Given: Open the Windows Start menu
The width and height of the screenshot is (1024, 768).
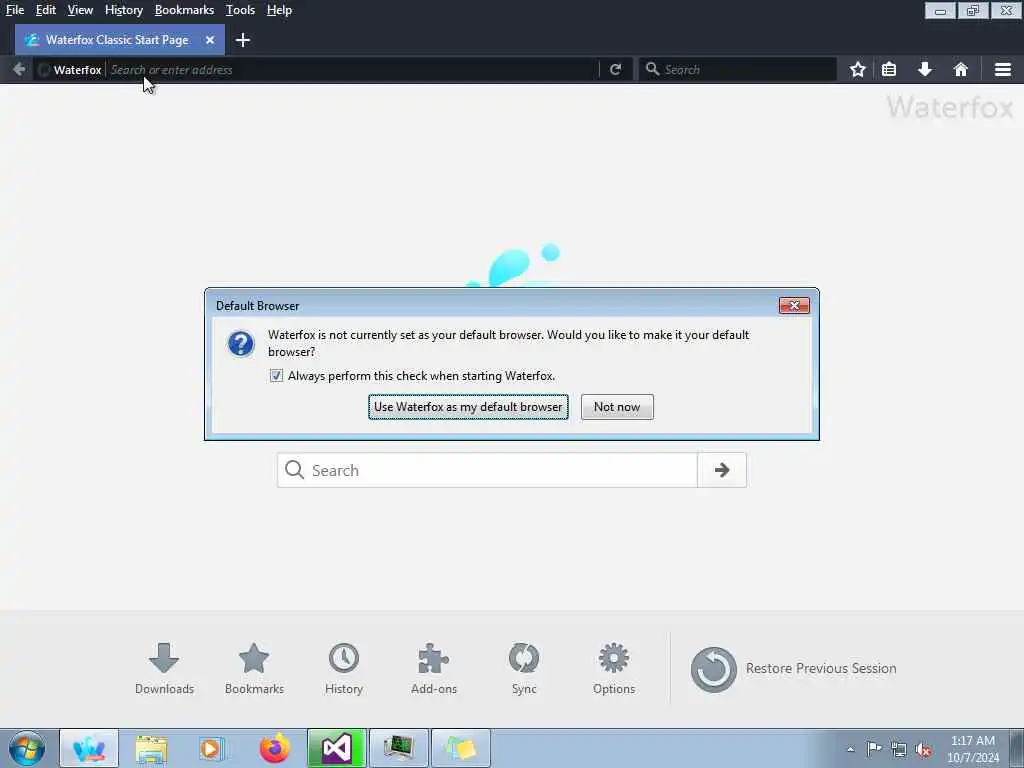Looking at the screenshot, I should pyautogui.click(x=27, y=748).
